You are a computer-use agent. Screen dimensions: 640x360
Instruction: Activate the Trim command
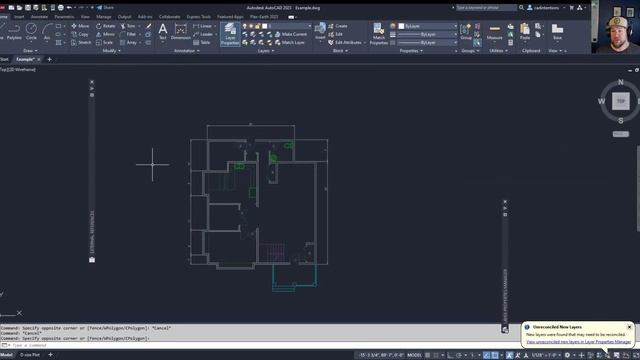click(128, 26)
